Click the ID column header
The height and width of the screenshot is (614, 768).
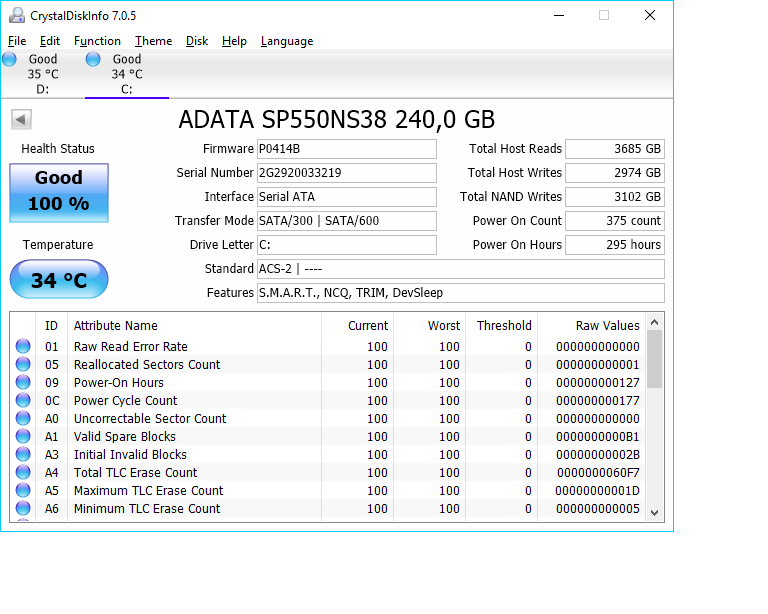(x=51, y=326)
